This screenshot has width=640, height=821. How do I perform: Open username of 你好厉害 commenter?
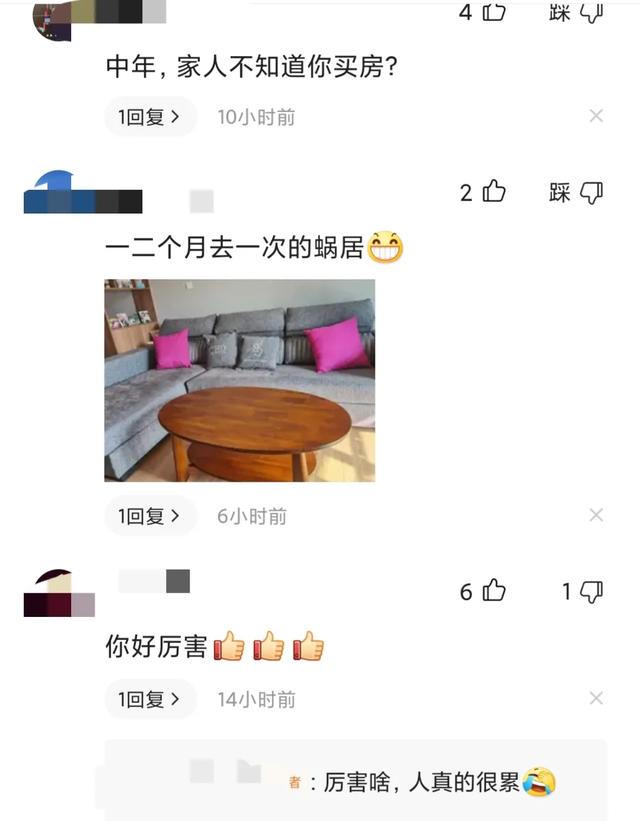point(155,581)
